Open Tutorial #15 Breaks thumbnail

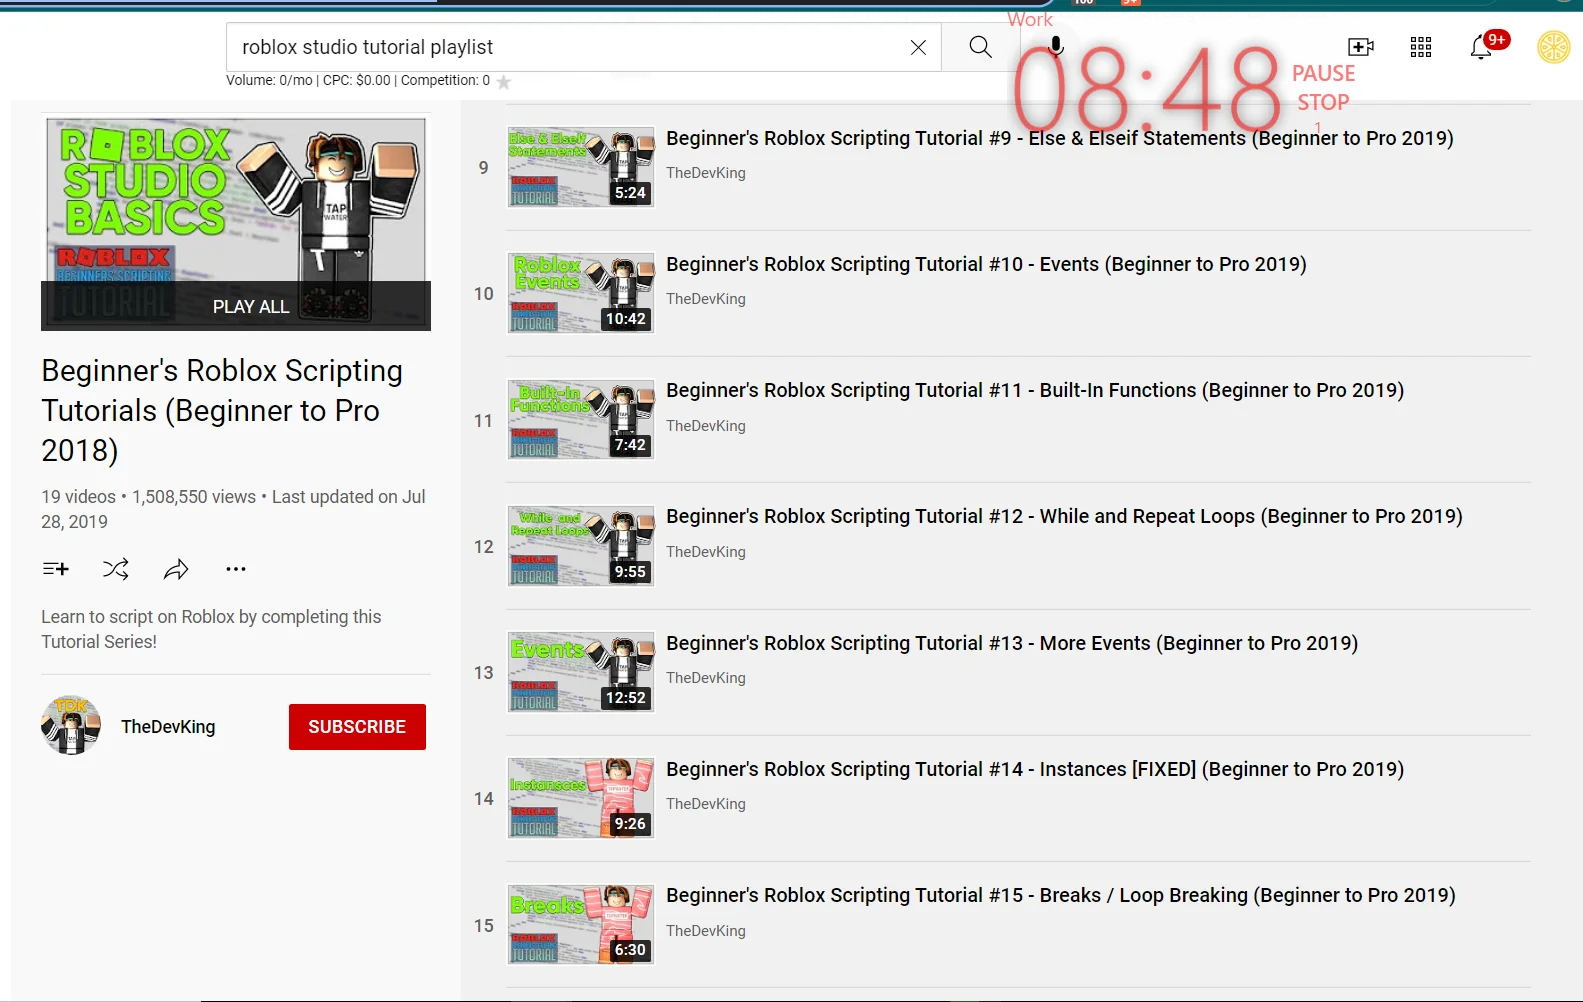point(580,924)
